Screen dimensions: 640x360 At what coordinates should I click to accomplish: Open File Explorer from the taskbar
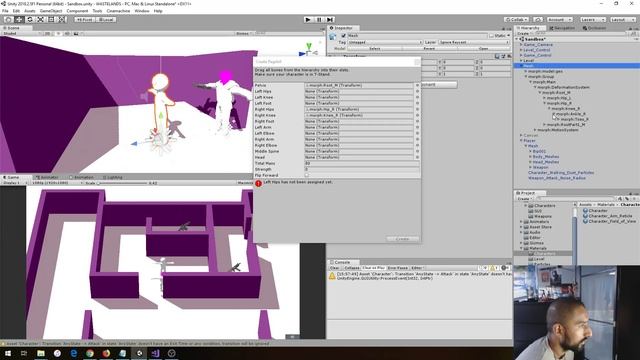pos(41,353)
